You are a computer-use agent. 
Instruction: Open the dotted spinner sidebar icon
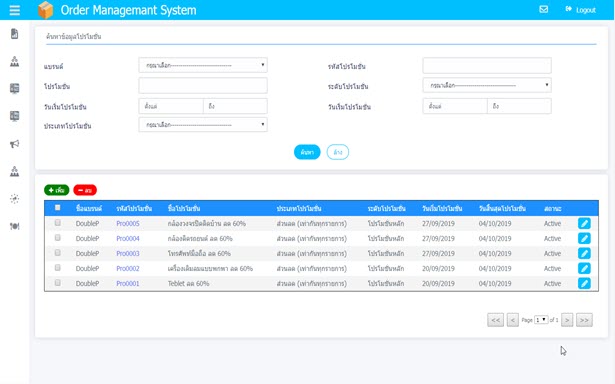click(15, 198)
